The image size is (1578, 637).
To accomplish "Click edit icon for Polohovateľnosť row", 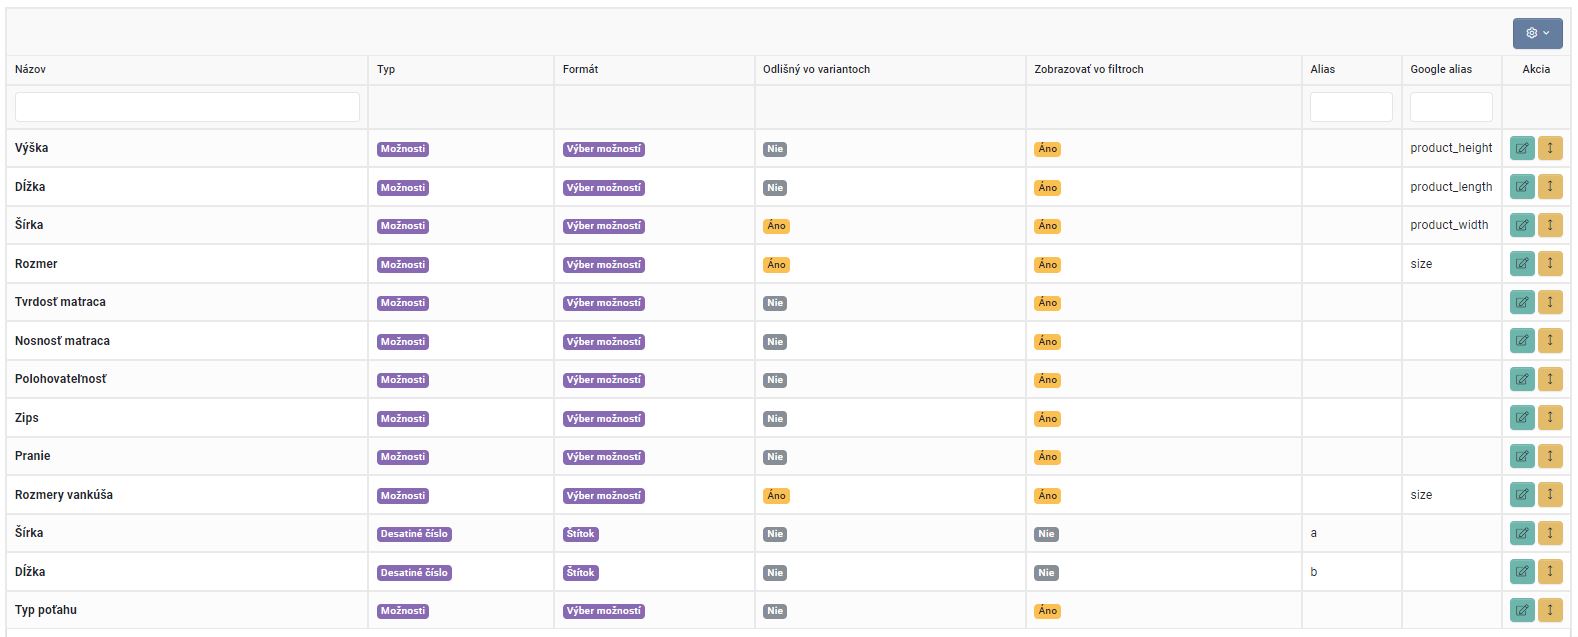I will pos(1521,379).
